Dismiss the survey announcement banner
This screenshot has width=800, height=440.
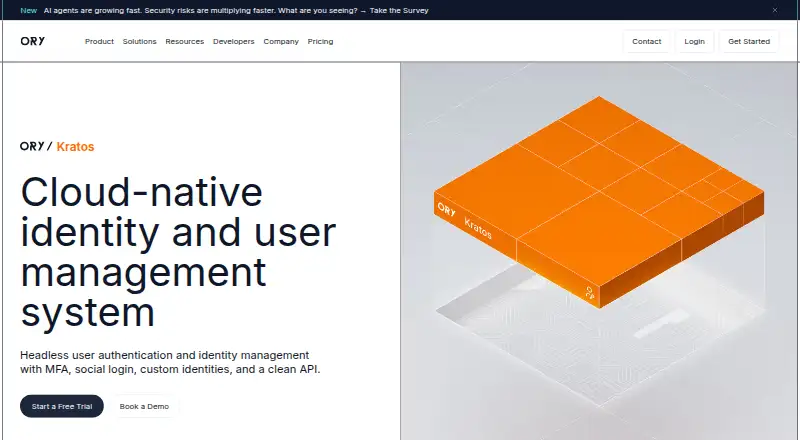pos(774,10)
